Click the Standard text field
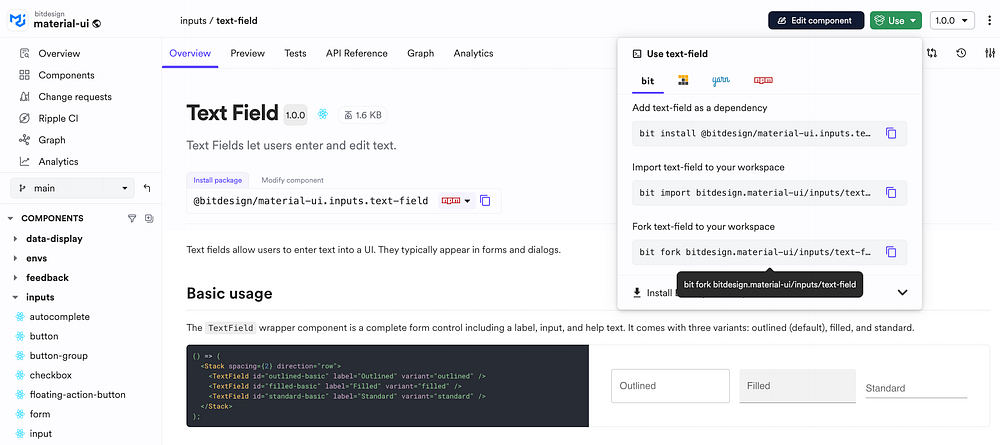This screenshot has width=1000, height=445. pyautogui.click(x=916, y=388)
